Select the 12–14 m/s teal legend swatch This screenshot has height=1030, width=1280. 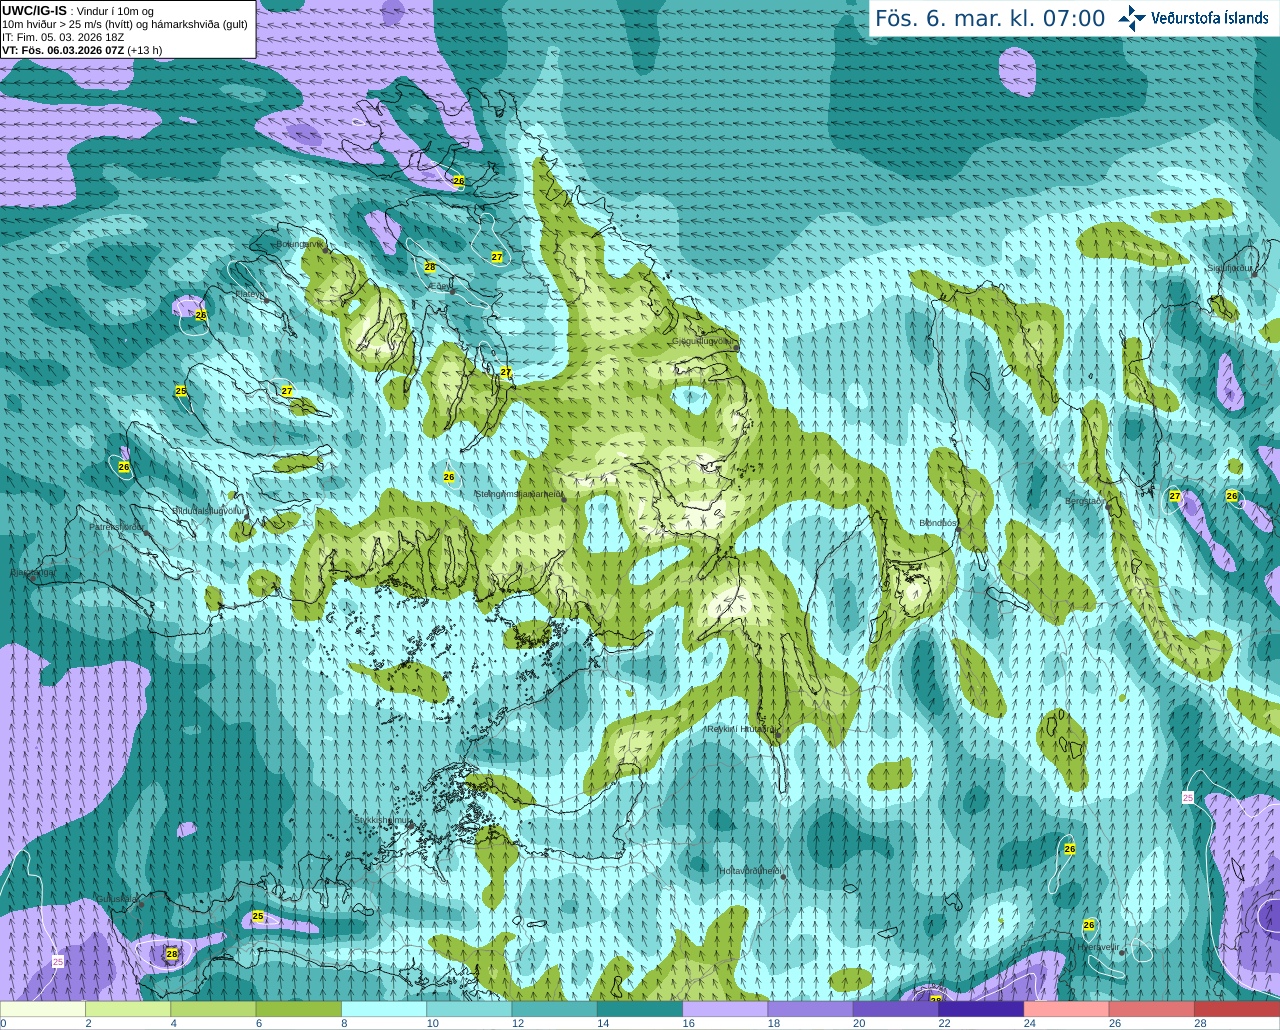[555, 1009]
